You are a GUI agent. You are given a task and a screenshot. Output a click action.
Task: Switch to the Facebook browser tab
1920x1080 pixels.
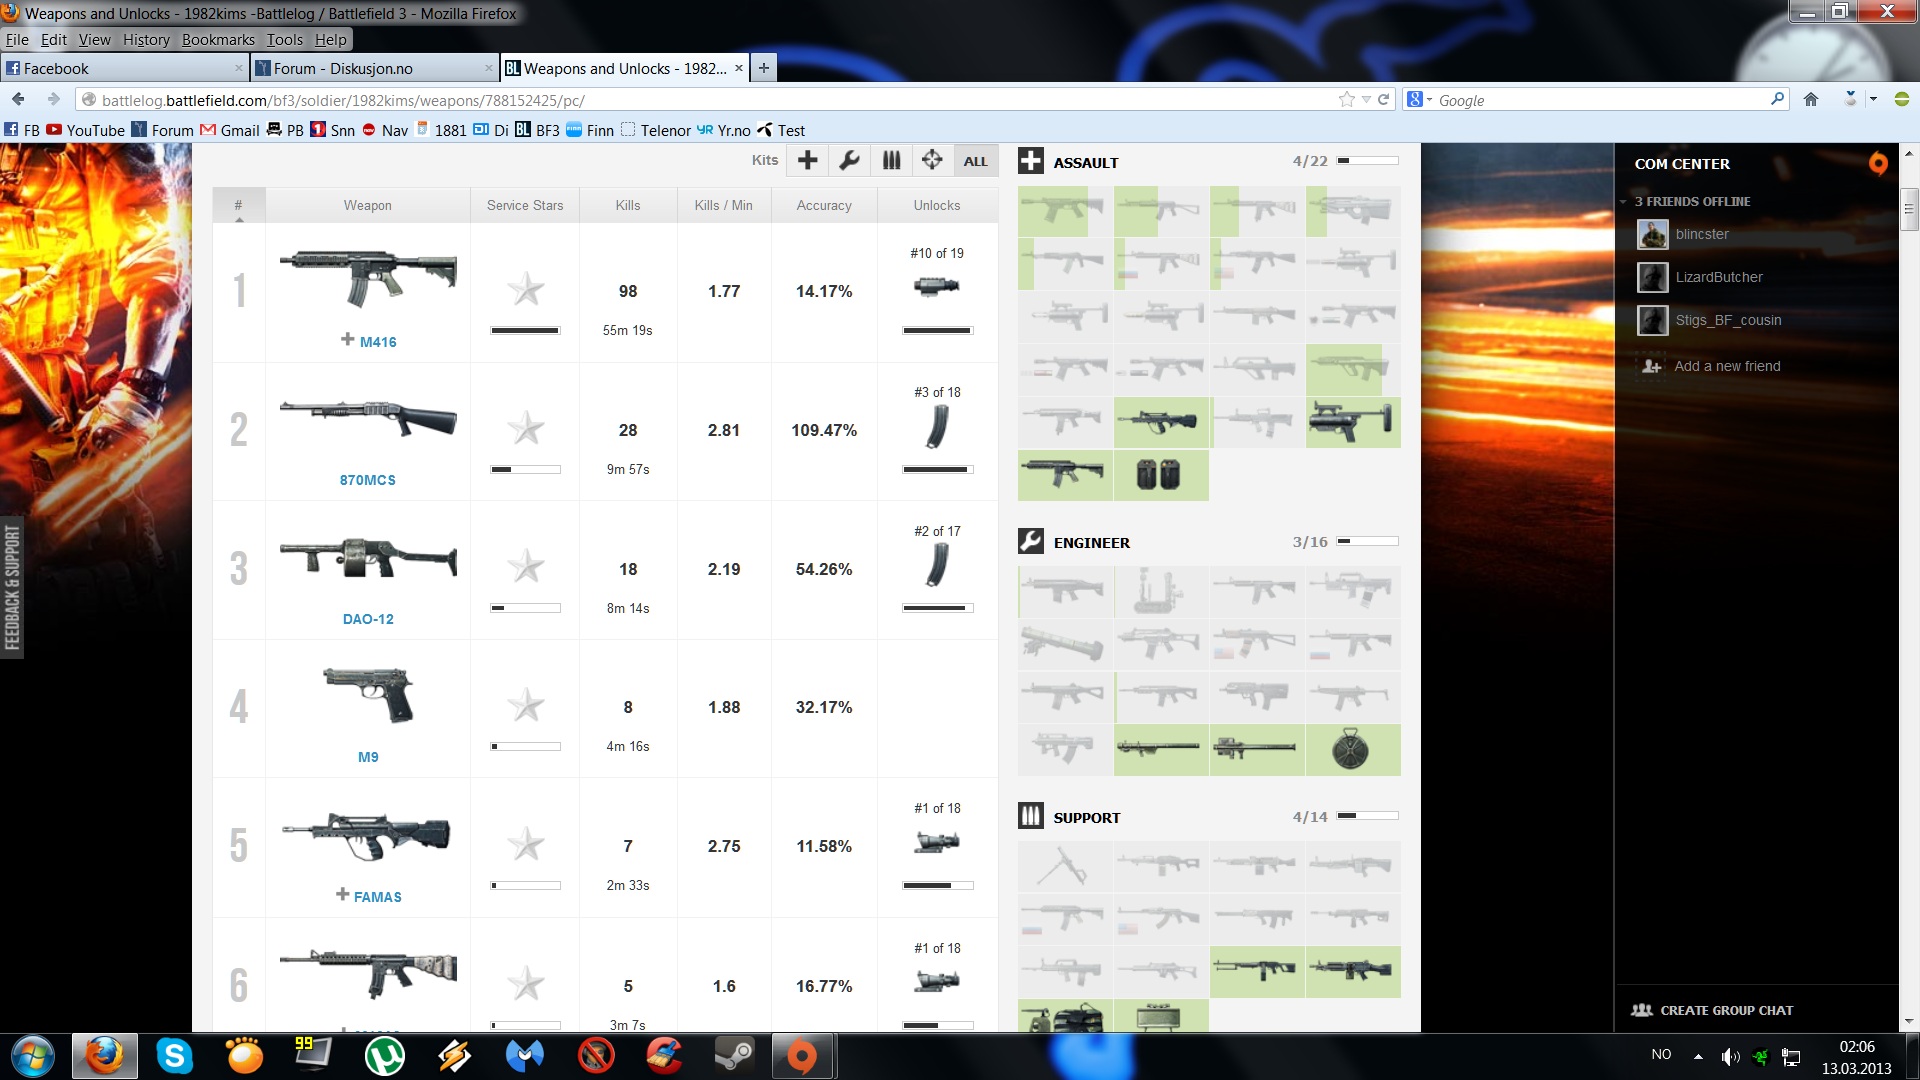click(124, 68)
